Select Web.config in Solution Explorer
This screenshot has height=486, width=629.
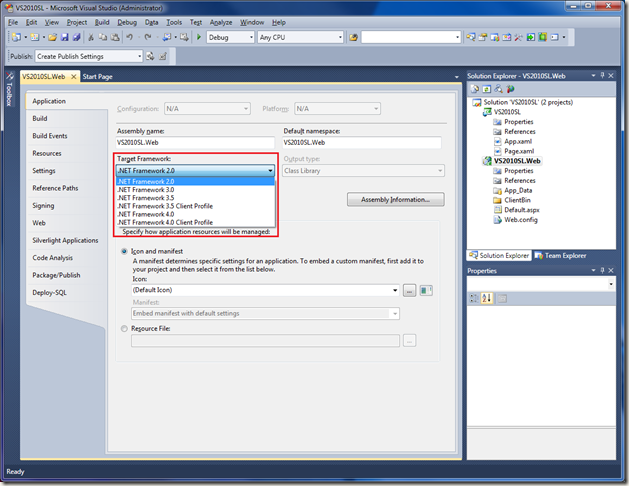(521, 220)
